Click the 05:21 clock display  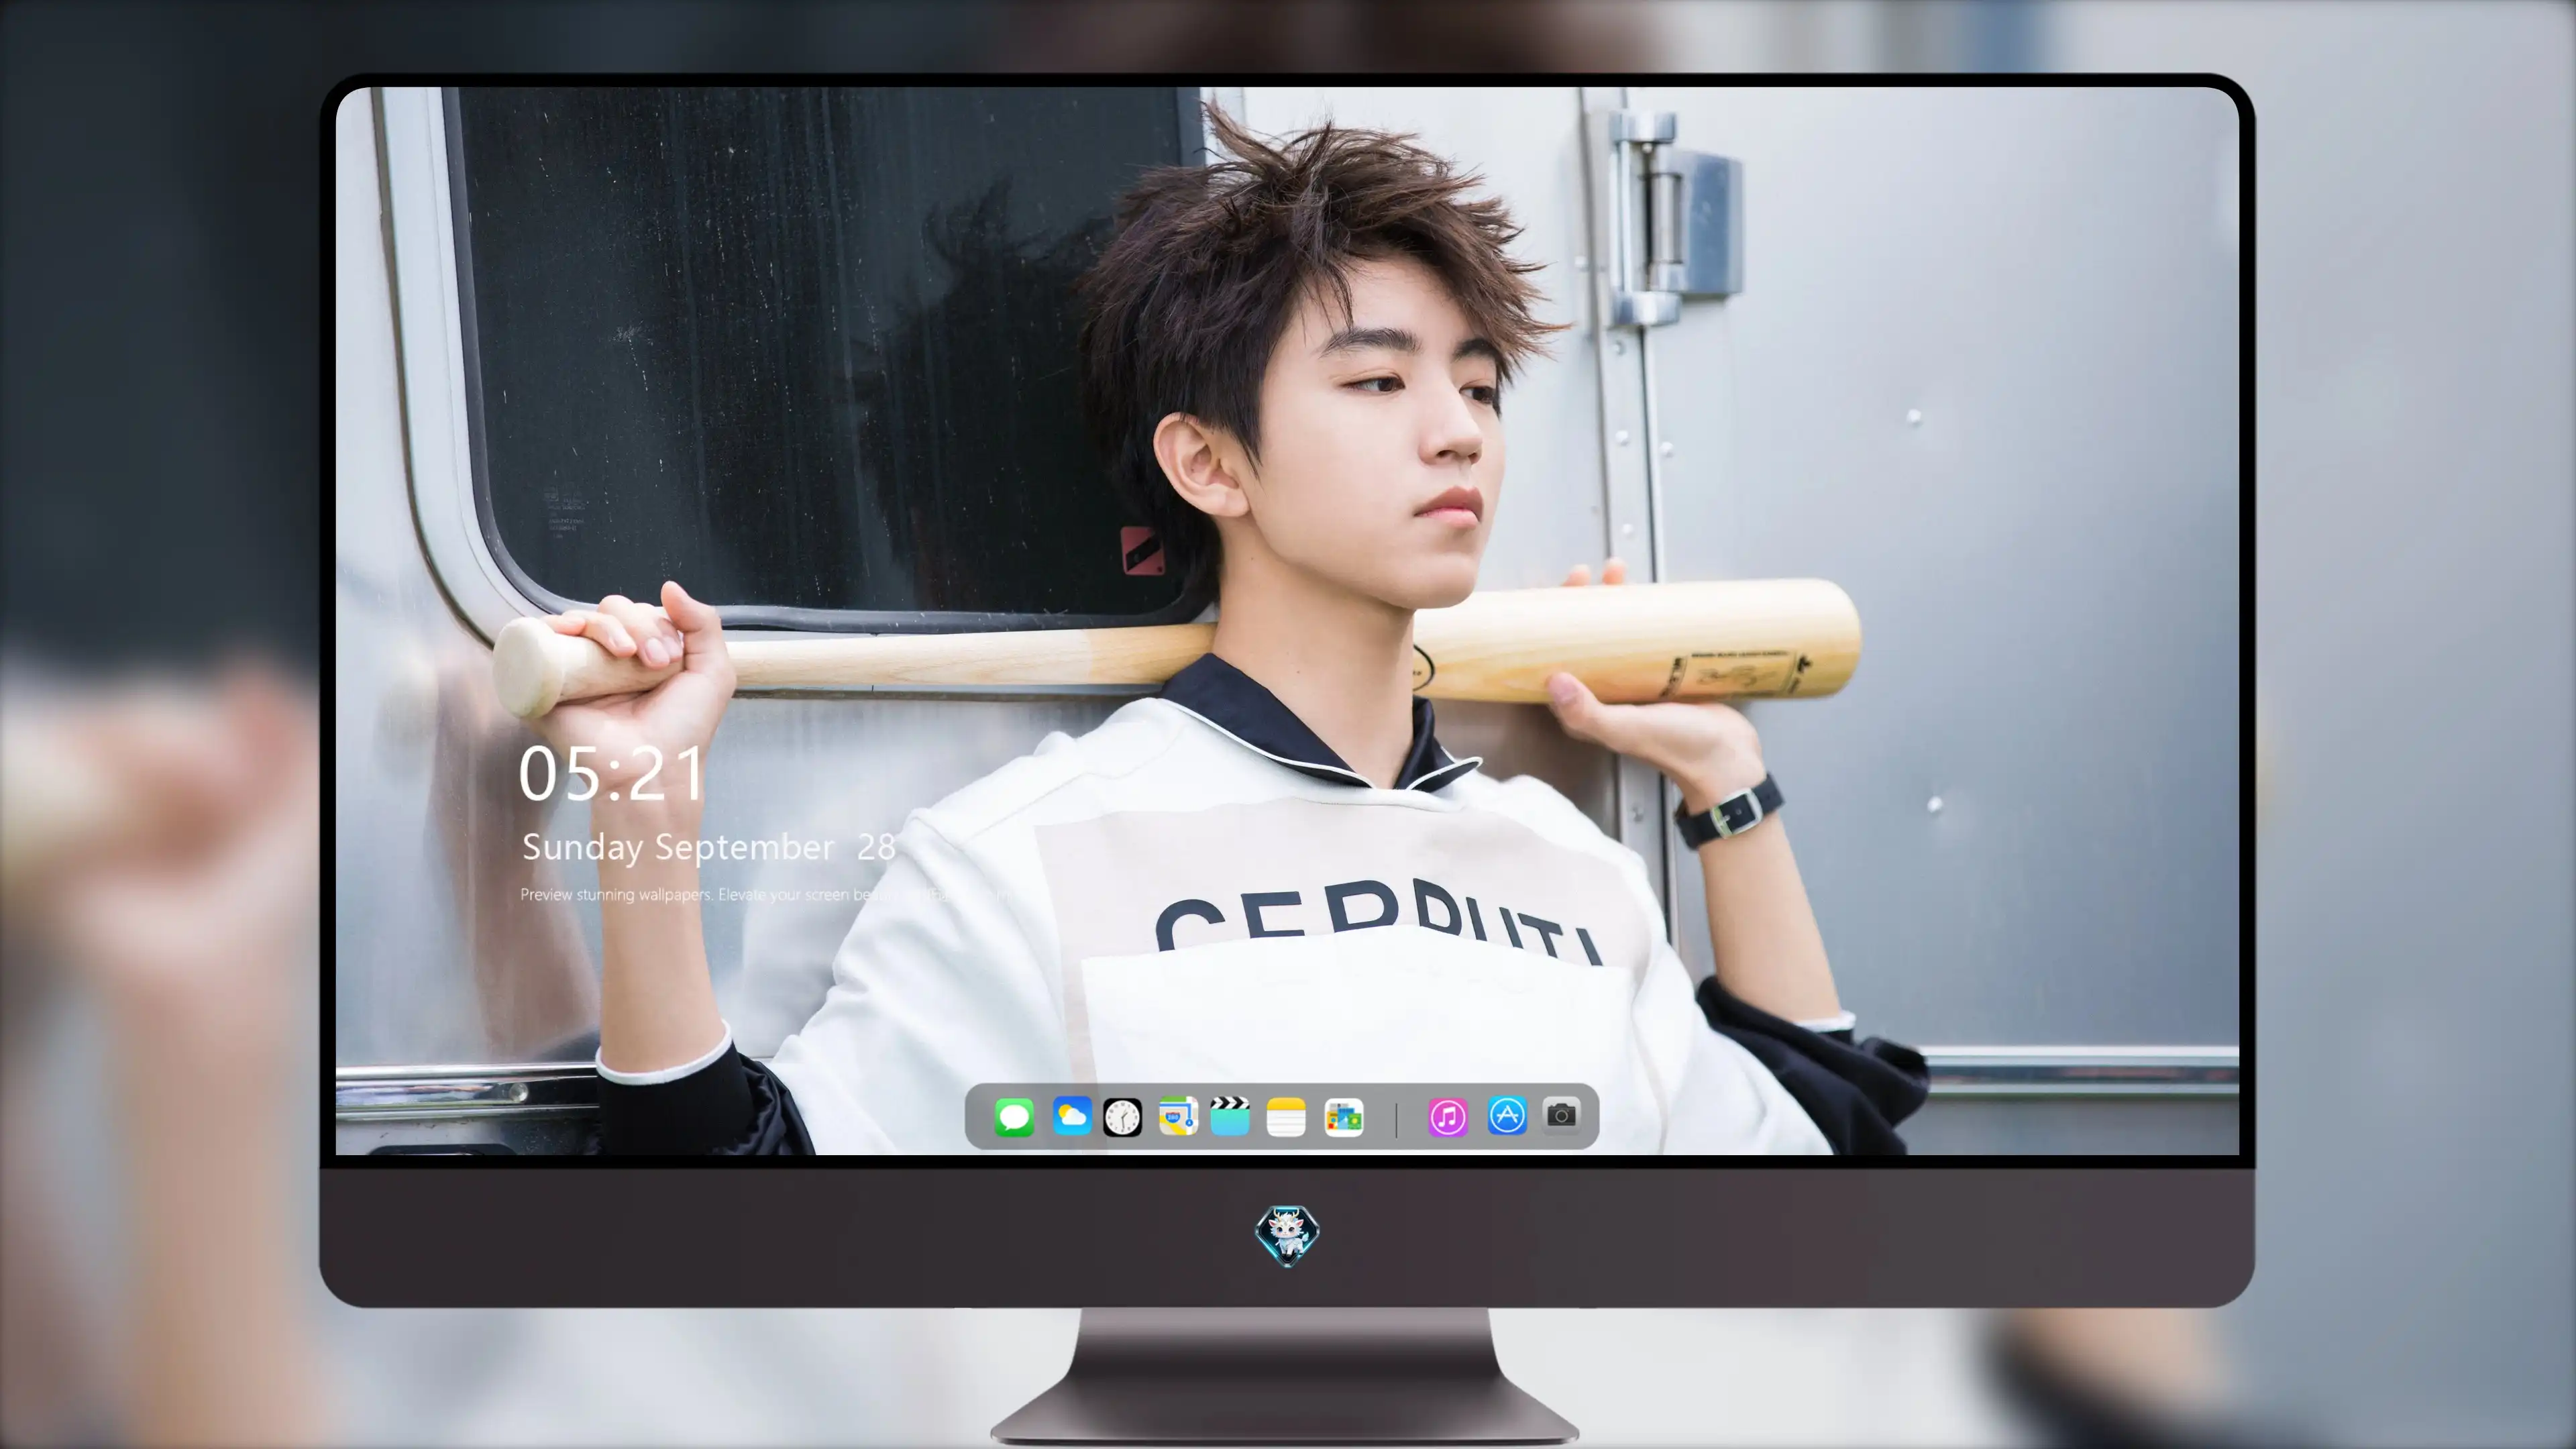click(612, 773)
